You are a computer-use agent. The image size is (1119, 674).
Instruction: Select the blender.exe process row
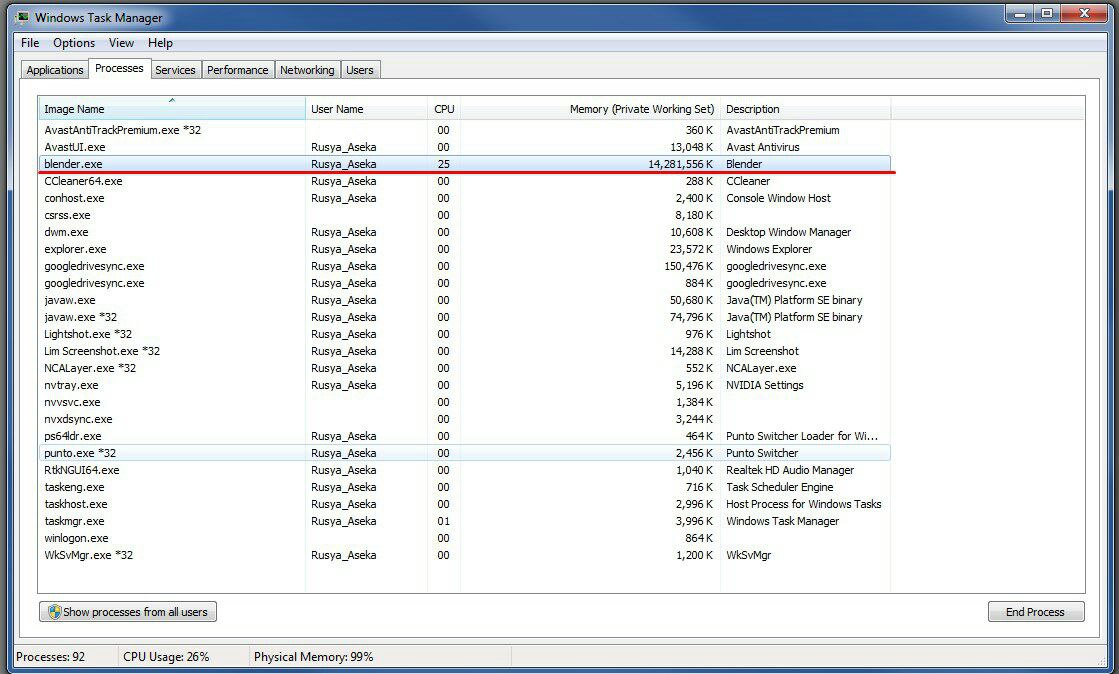click(x=465, y=164)
